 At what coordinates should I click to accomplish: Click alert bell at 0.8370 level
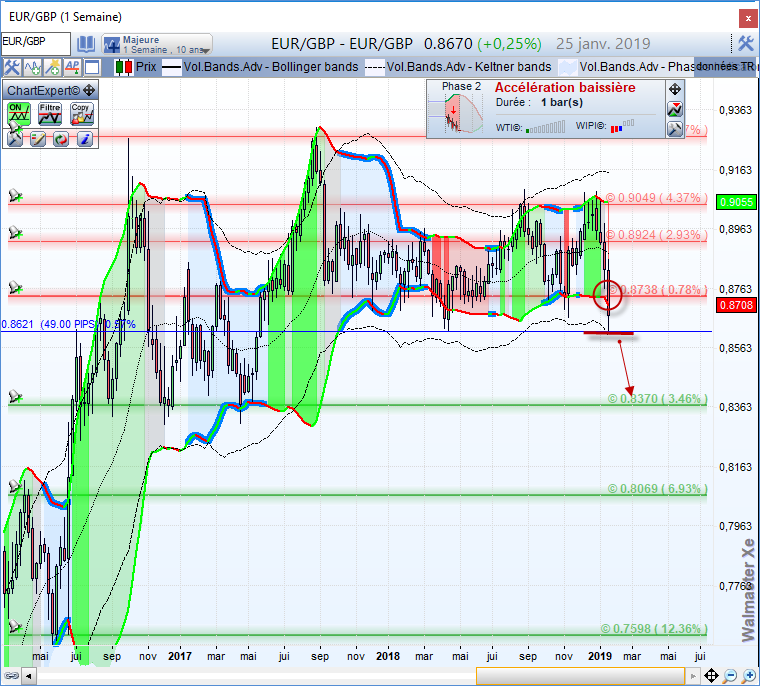point(15,397)
